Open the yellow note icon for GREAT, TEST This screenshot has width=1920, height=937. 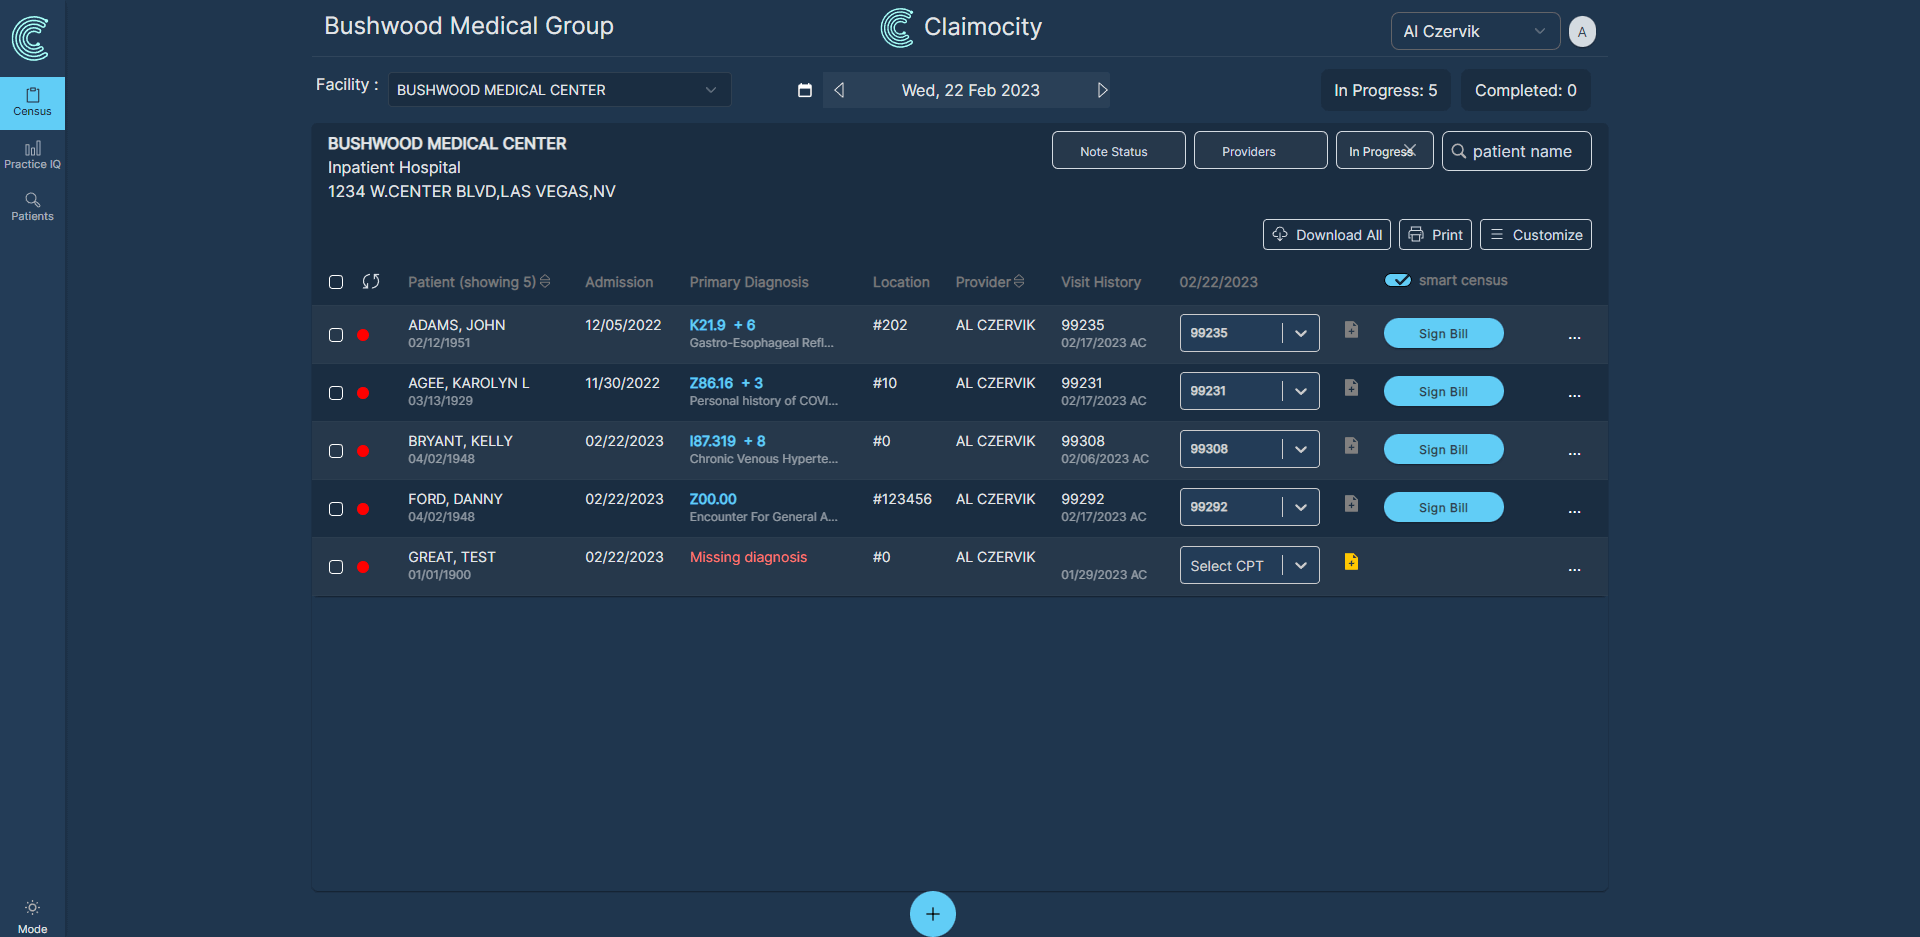1351,562
